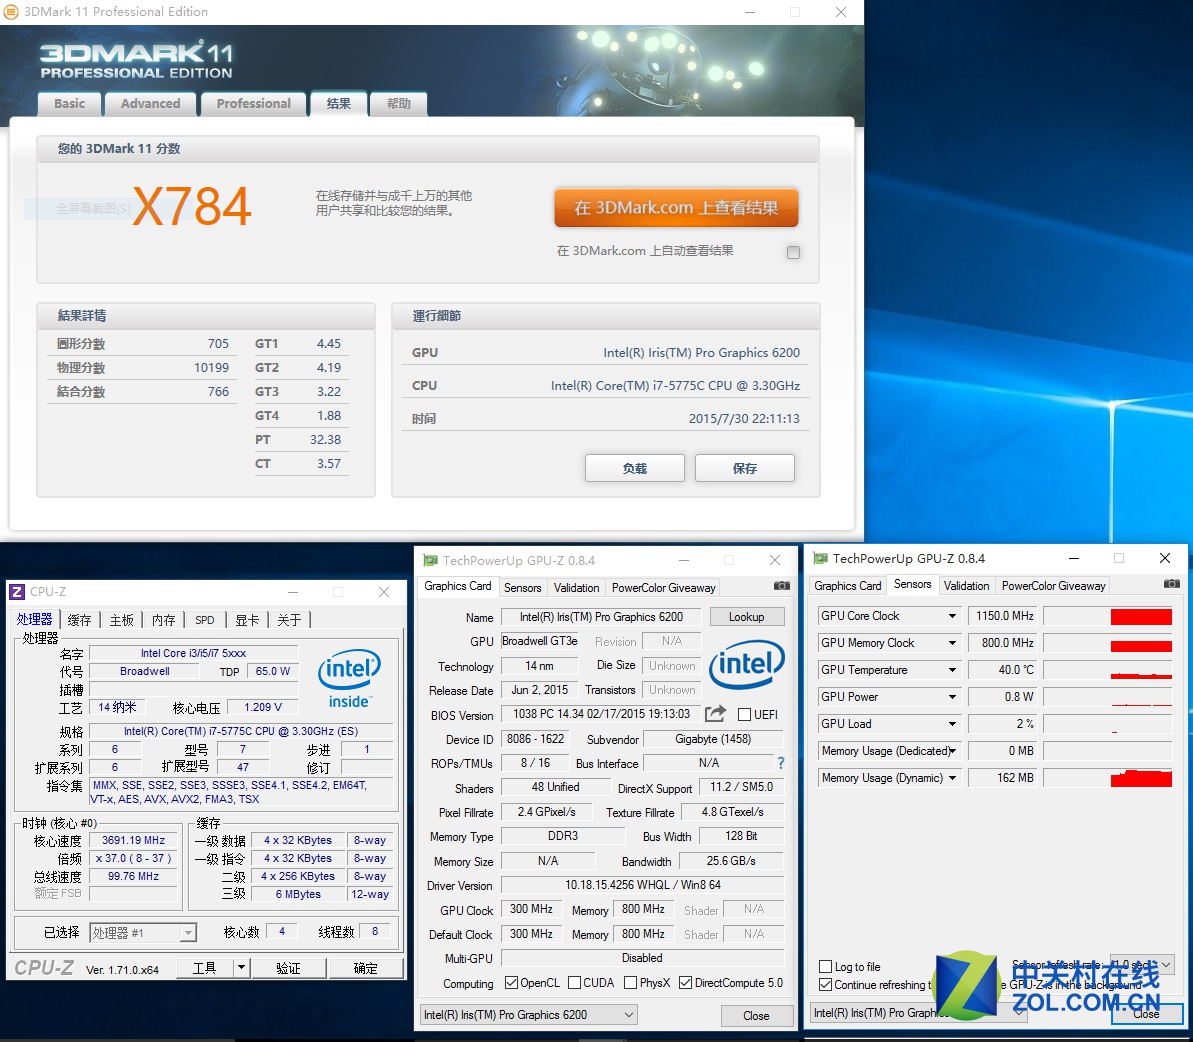Open the GPU selector dropdown in Graphics Card window
This screenshot has height=1042, width=1193.
[529, 1015]
